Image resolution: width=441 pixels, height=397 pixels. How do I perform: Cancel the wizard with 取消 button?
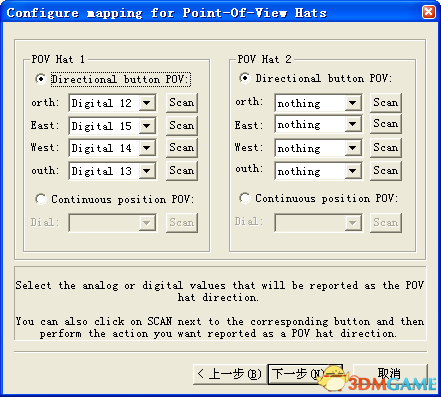pos(390,374)
